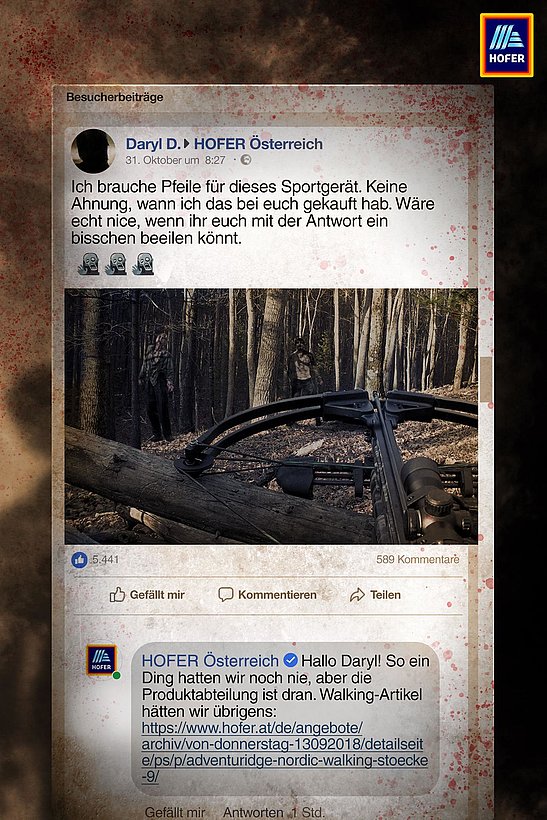The height and width of the screenshot is (820, 547).
Task: Click Gefällt mir under HOFER's comment
Action: (x=175, y=813)
